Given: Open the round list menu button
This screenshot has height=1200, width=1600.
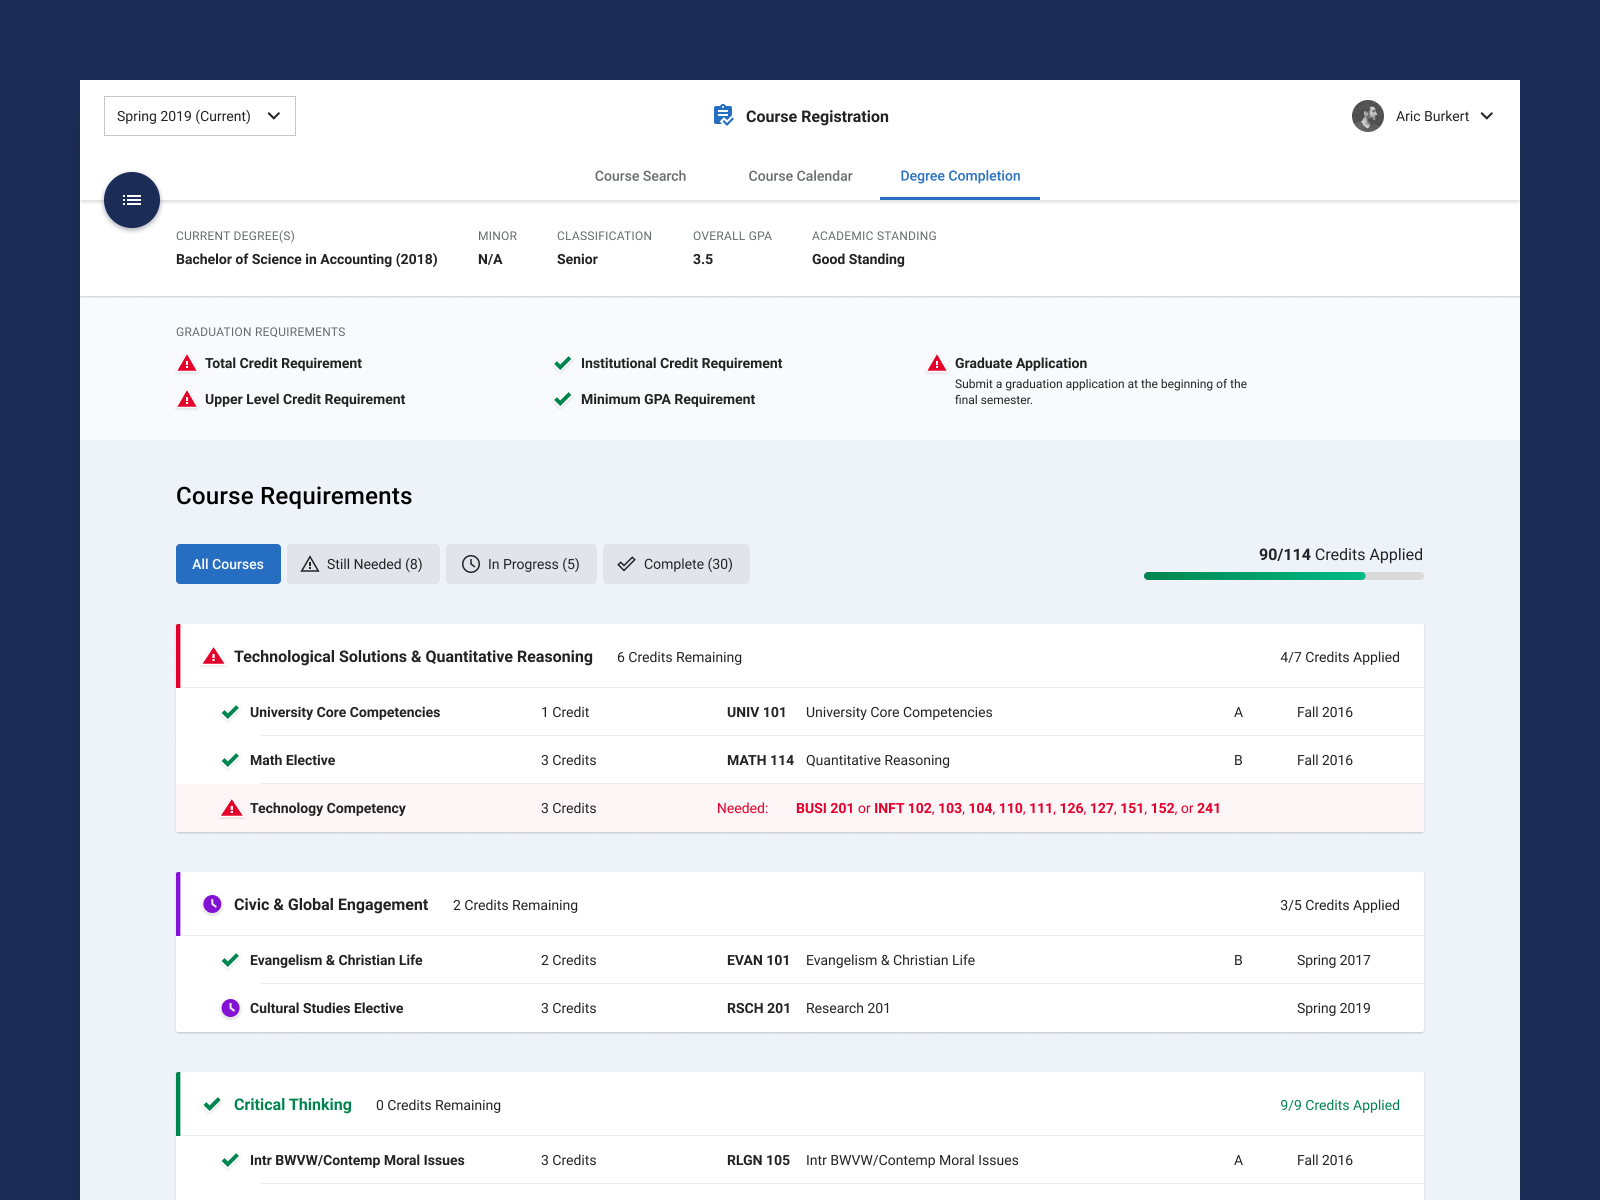Looking at the screenshot, I should coord(132,200).
